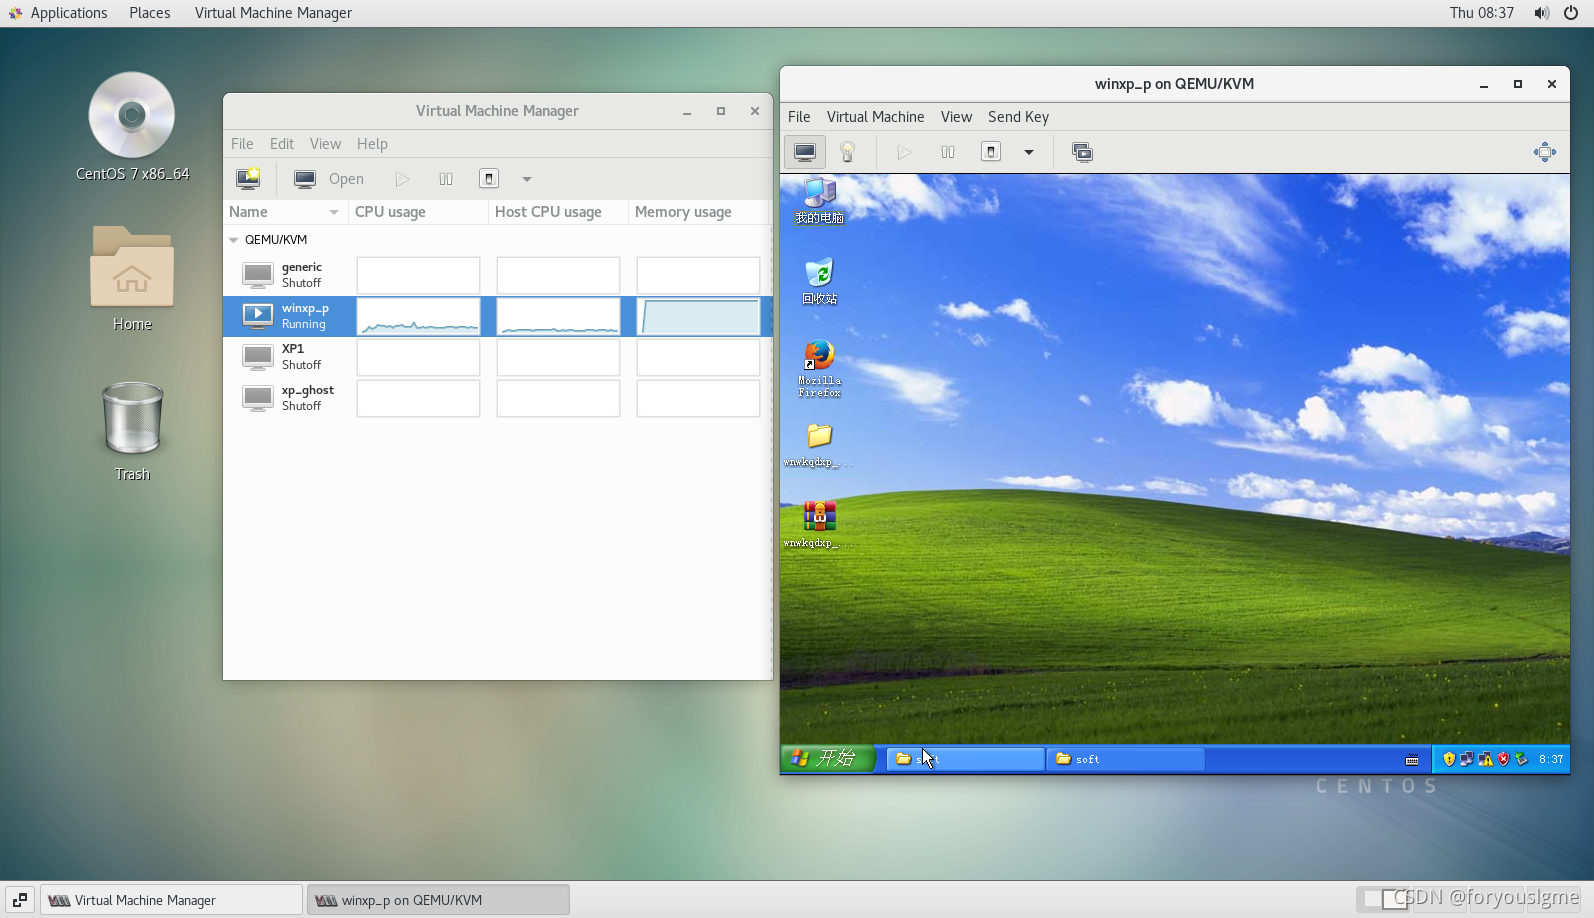Switch to Virtual Machine Manager in bottom taskbar
The height and width of the screenshot is (918, 1594).
tap(171, 900)
